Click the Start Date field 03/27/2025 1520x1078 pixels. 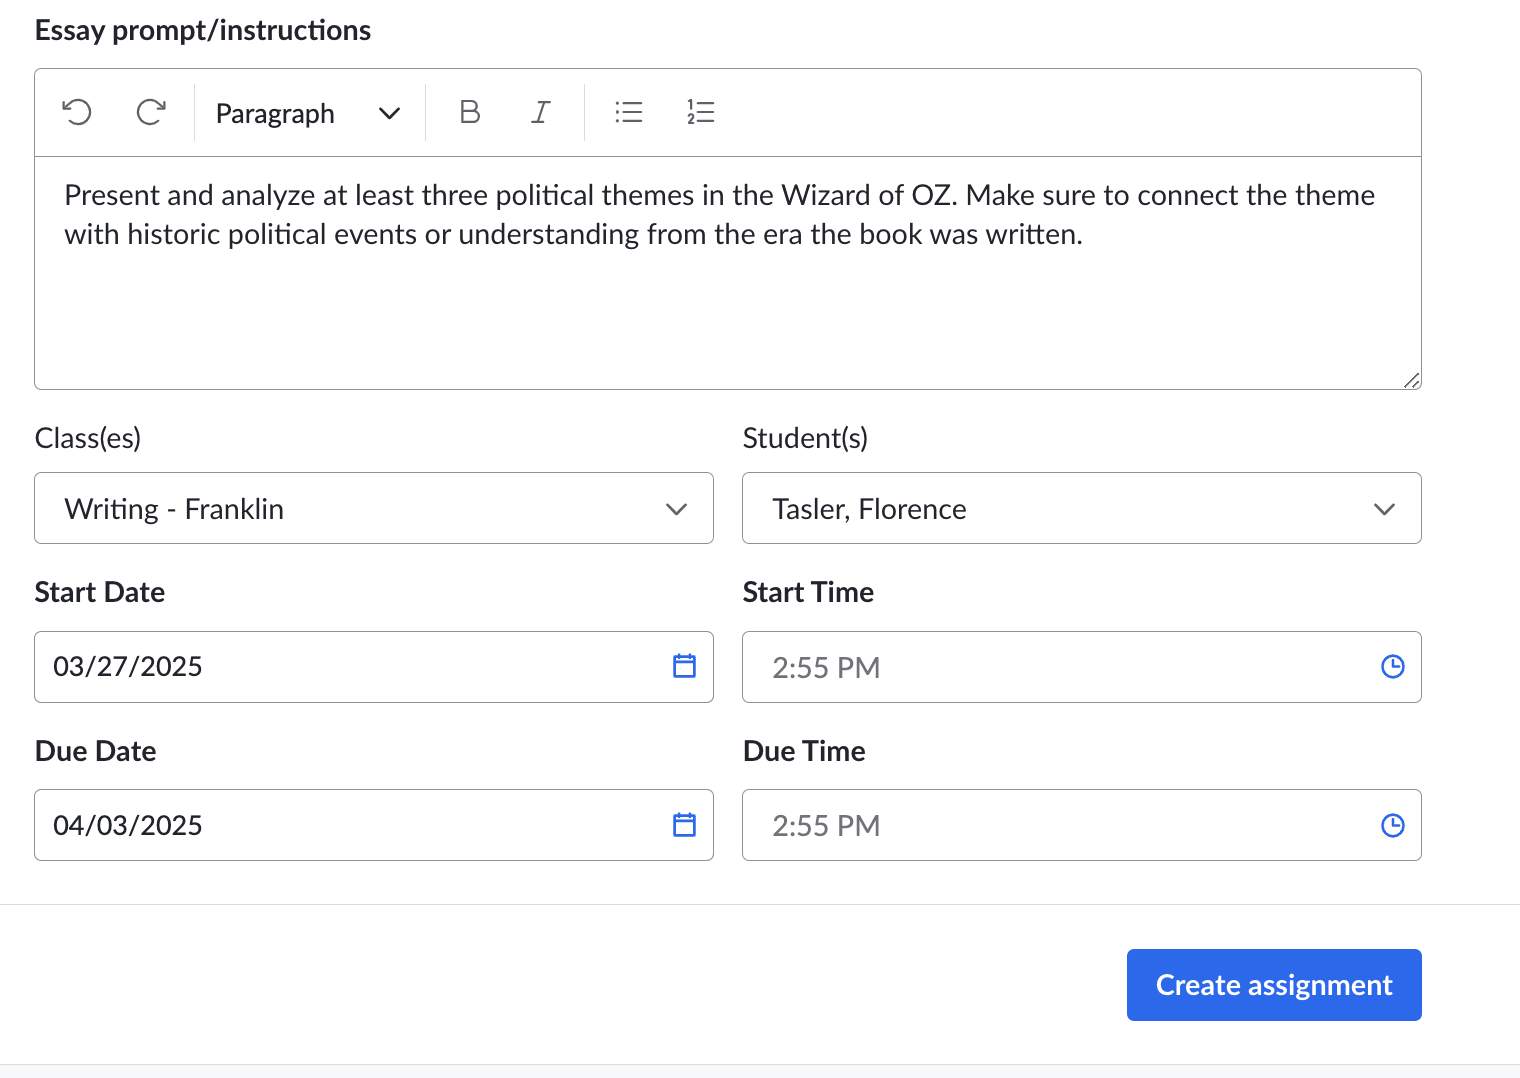(374, 667)
